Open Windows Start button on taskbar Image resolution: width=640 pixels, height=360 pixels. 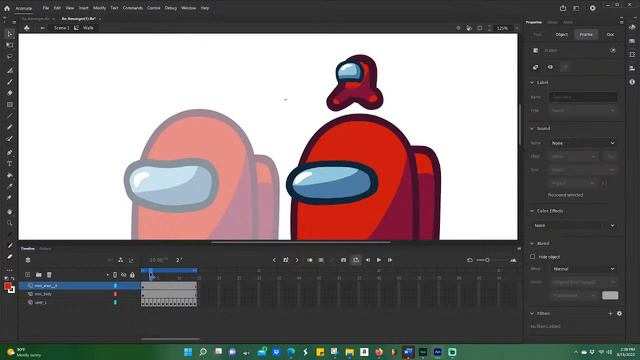coord(188,352)
